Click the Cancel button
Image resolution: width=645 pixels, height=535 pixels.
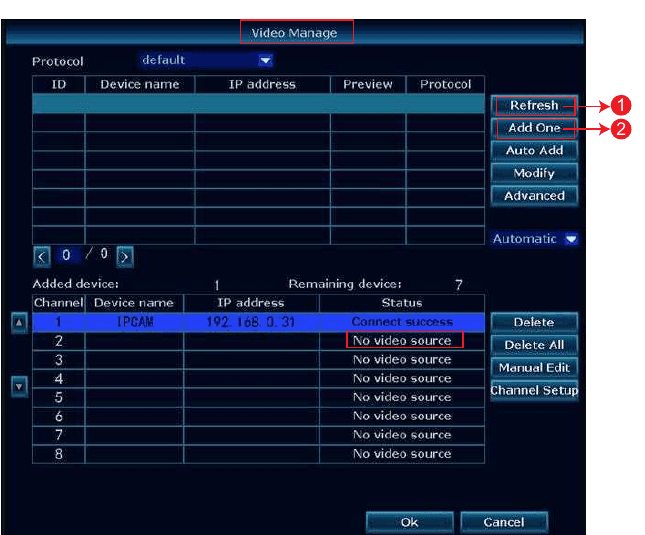(504, 523)
